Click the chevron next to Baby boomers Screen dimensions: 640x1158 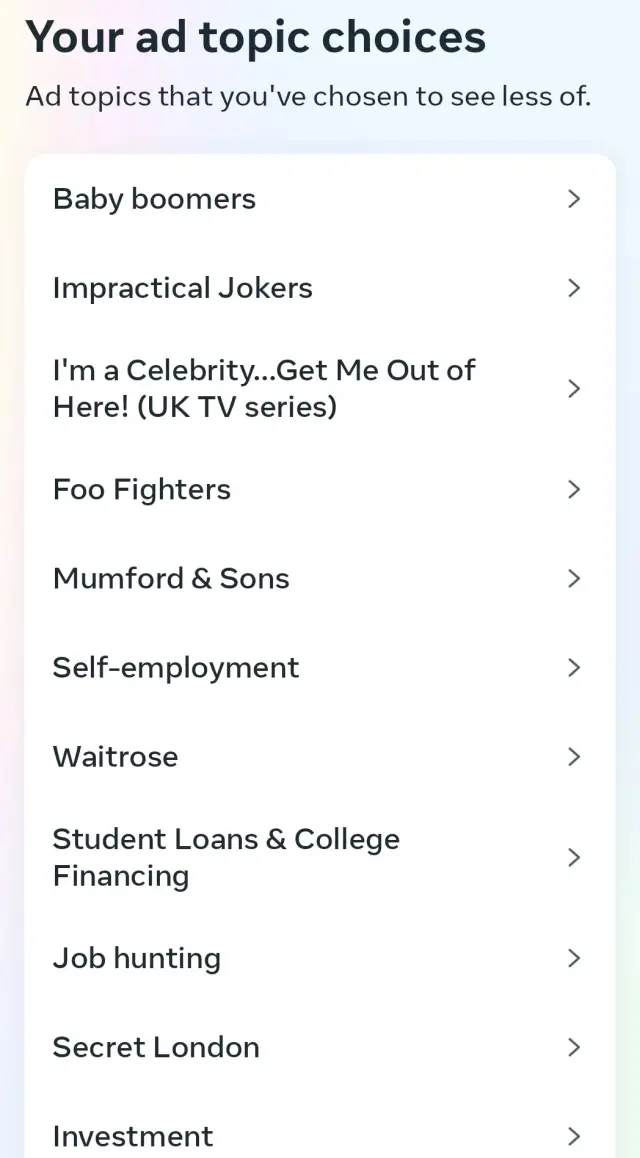point(574,199)
